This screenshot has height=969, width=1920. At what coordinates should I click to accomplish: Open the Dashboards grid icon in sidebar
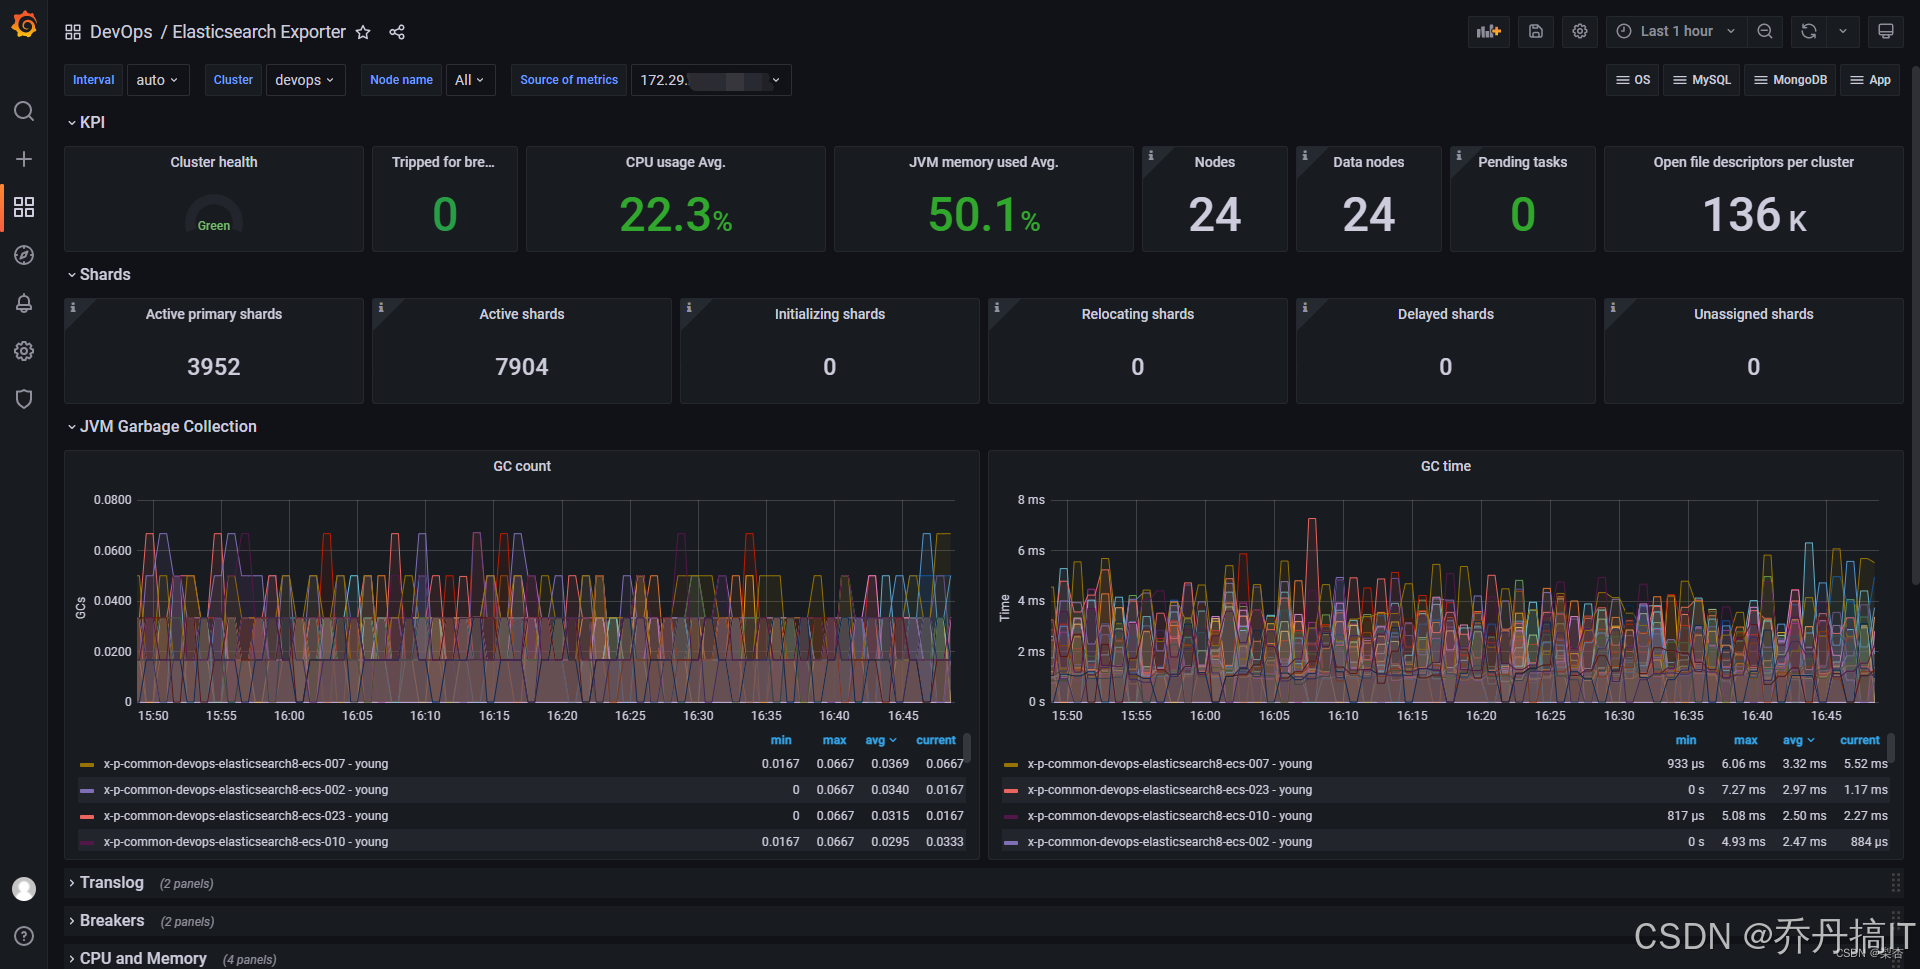tap(24, 207)
